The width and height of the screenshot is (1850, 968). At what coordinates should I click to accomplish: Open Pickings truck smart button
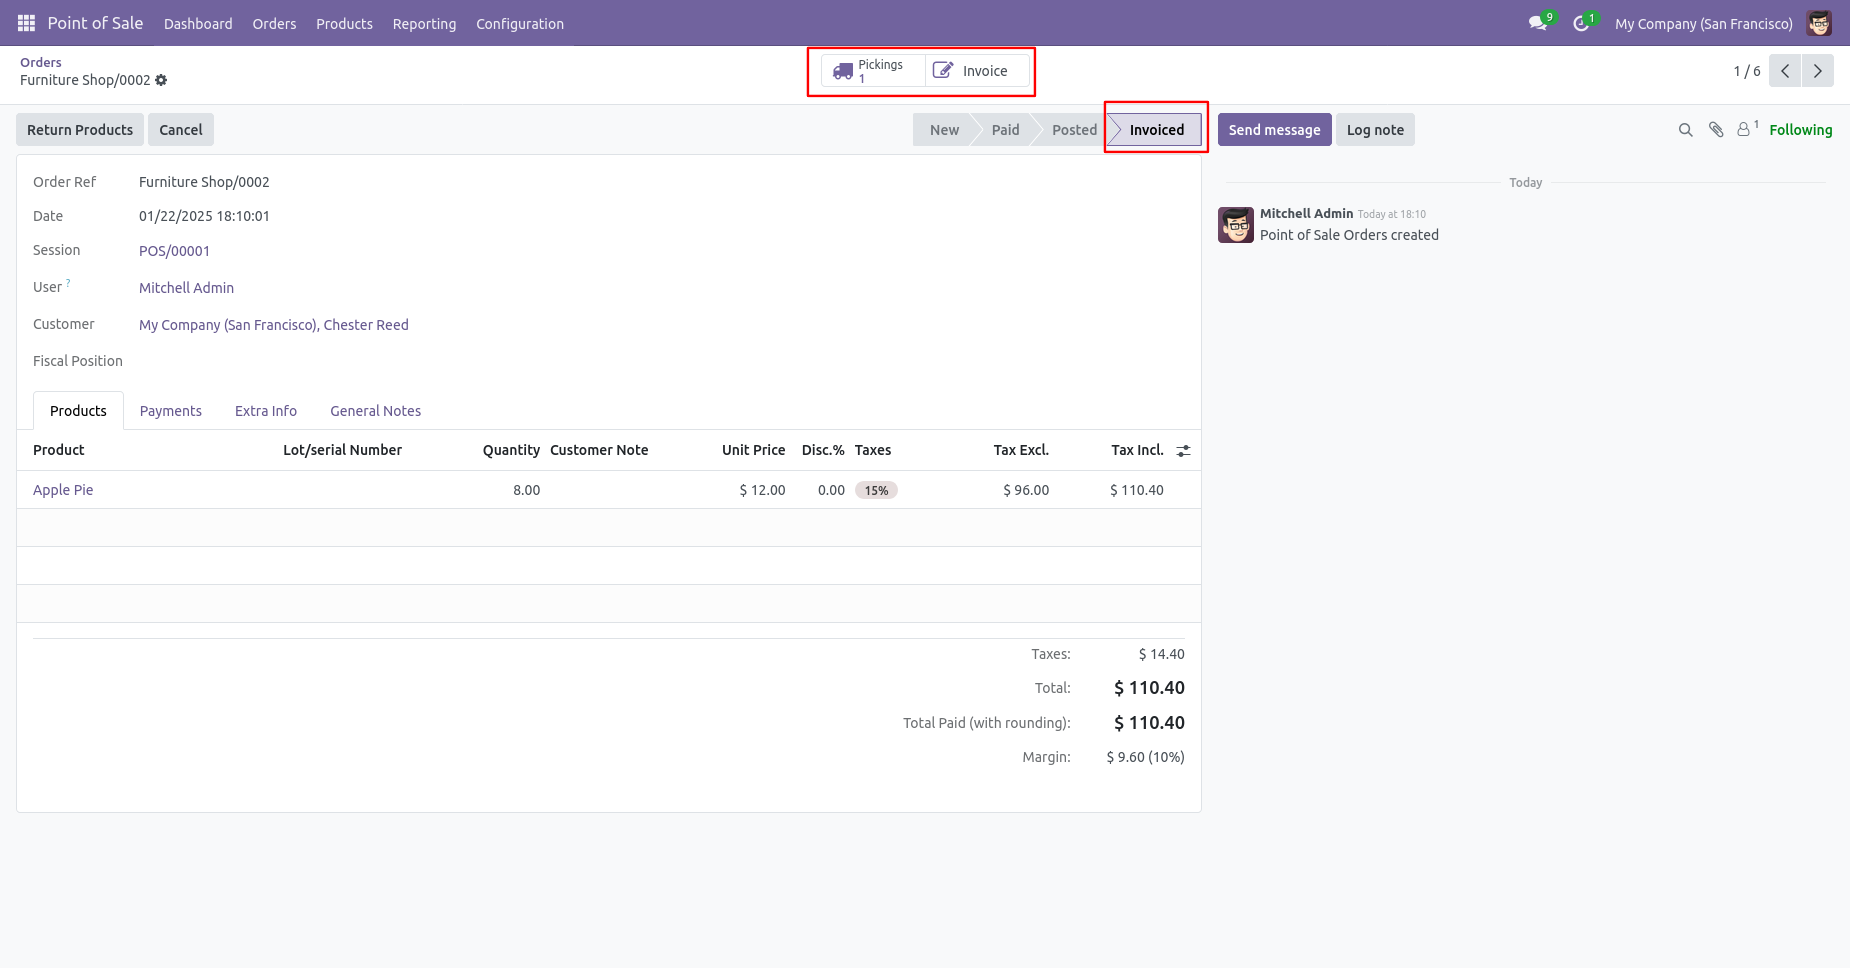(872, 71)
